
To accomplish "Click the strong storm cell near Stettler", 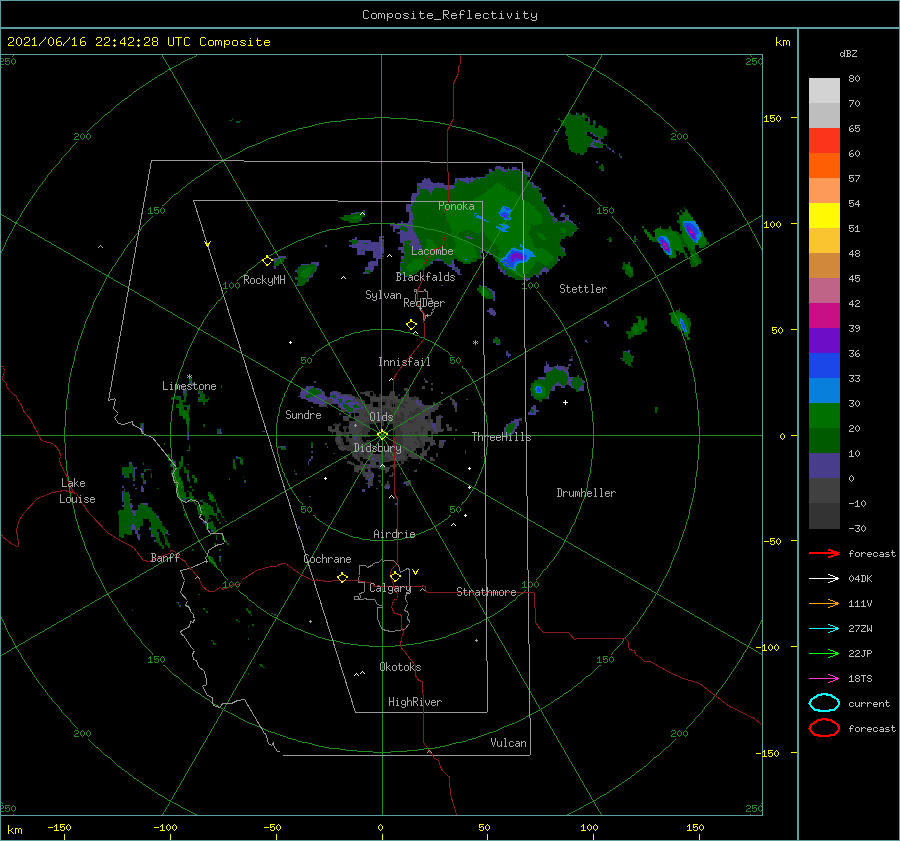I will [x=517, y=256].
